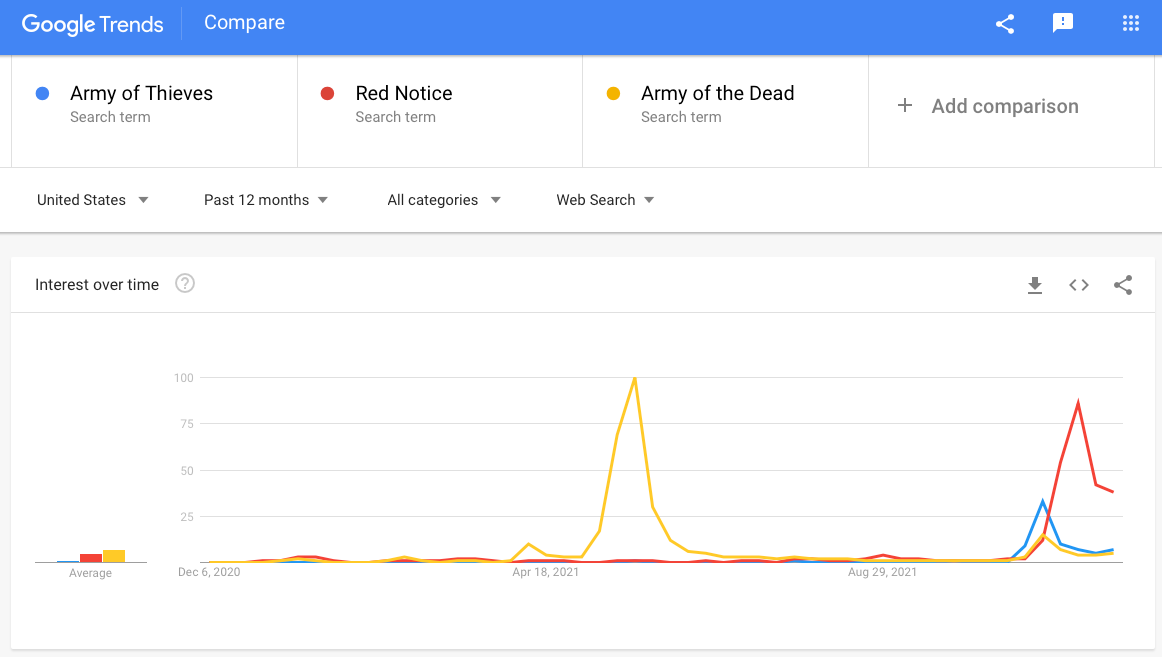Image resolution: width=1162 pixels, height=657 pixels.
Task: Click Add comparison
Action: coord(1005,107)
